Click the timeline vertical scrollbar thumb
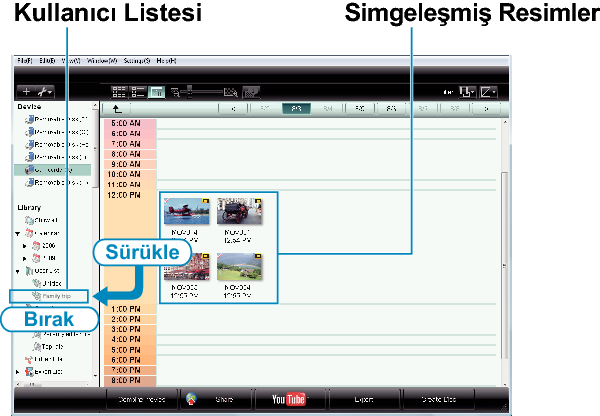 [505, 265]
